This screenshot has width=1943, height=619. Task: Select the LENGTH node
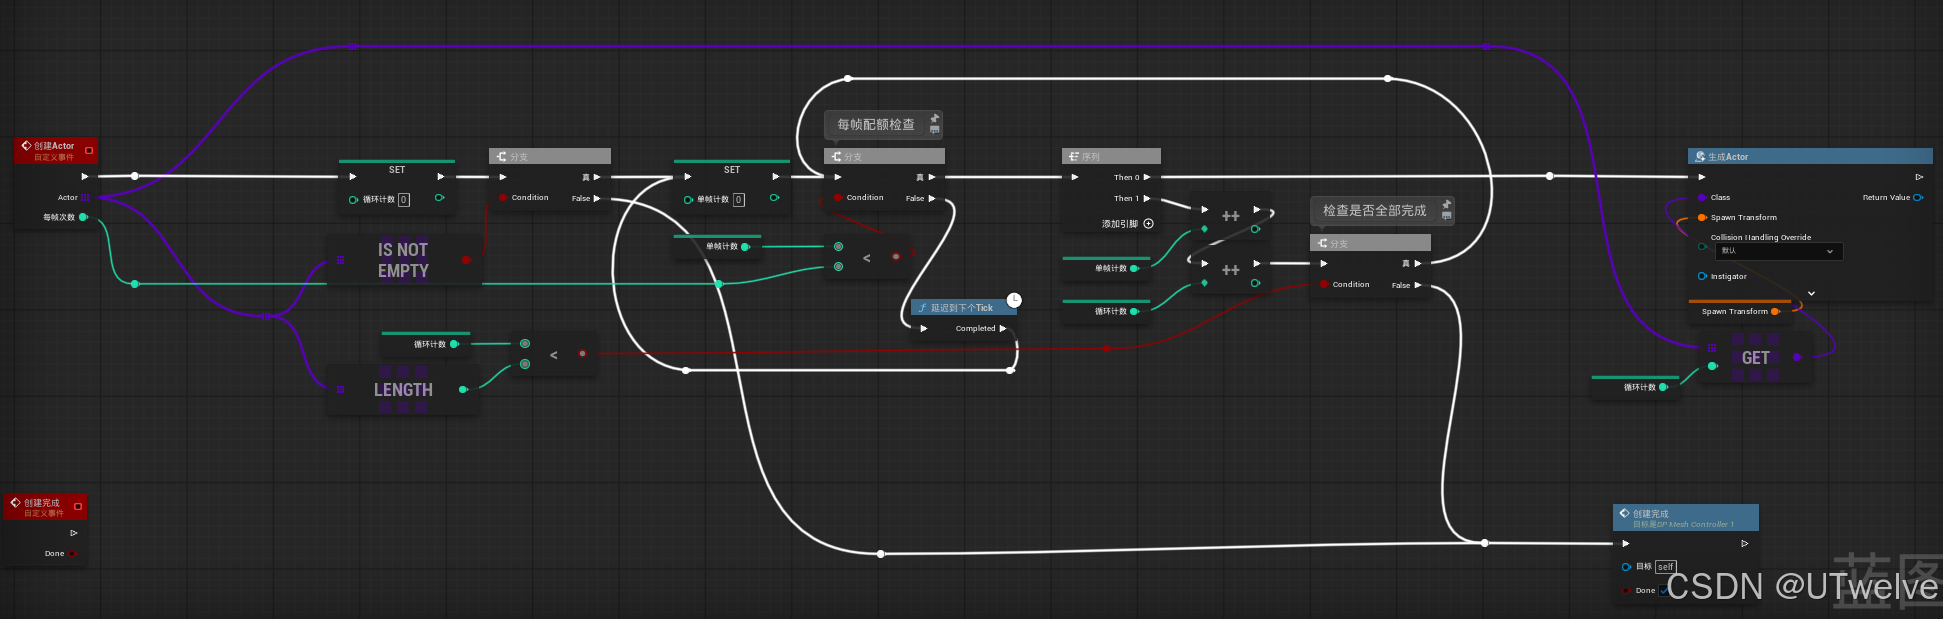pyautogui.click(x=404, y=390)
